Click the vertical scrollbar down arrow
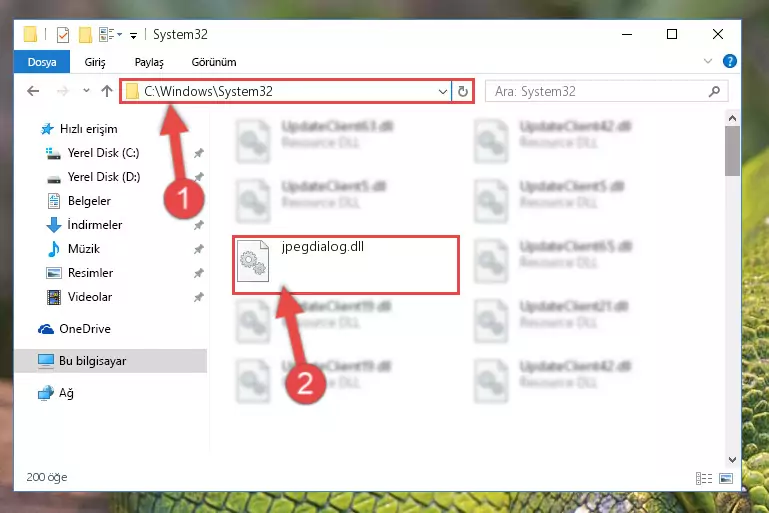This screenshot has width=769, height=513. click(732, 460)
